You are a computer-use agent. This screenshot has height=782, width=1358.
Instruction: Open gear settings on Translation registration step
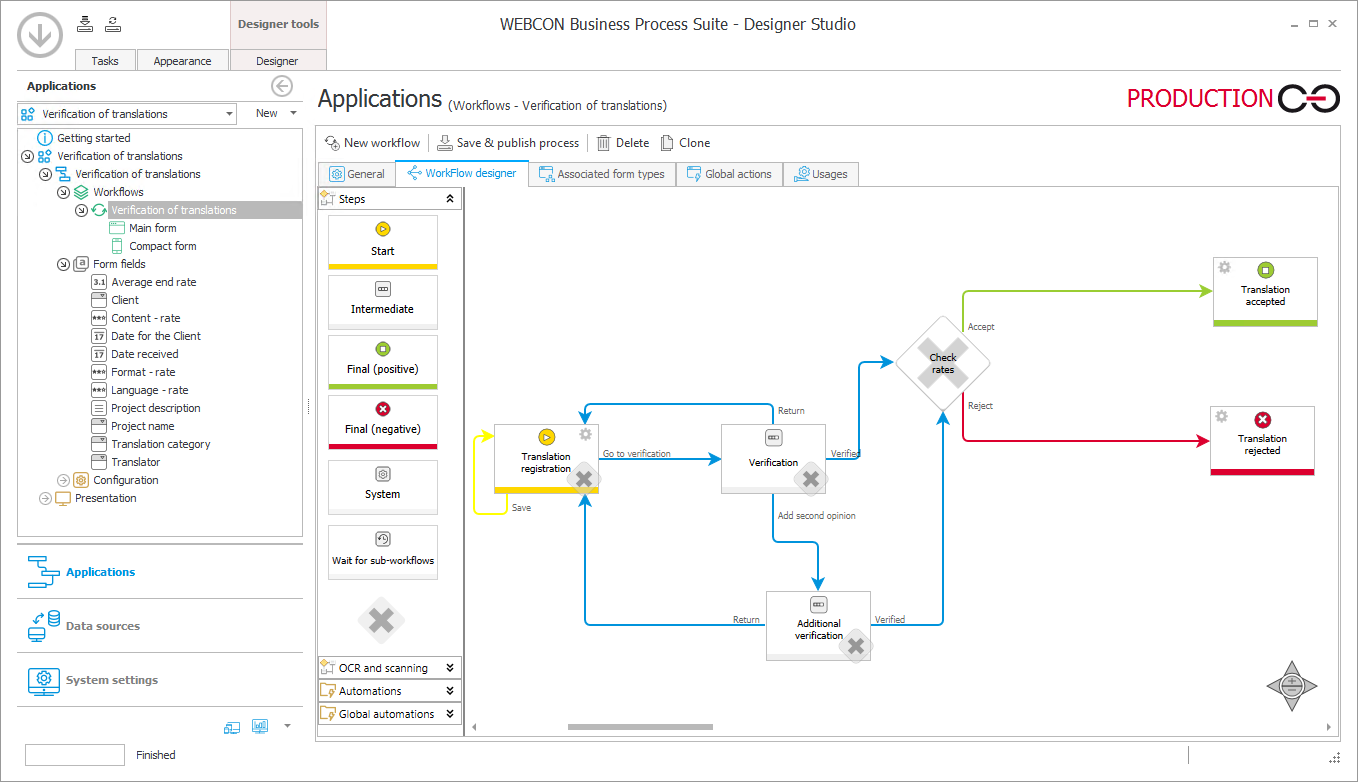(585, 434)
